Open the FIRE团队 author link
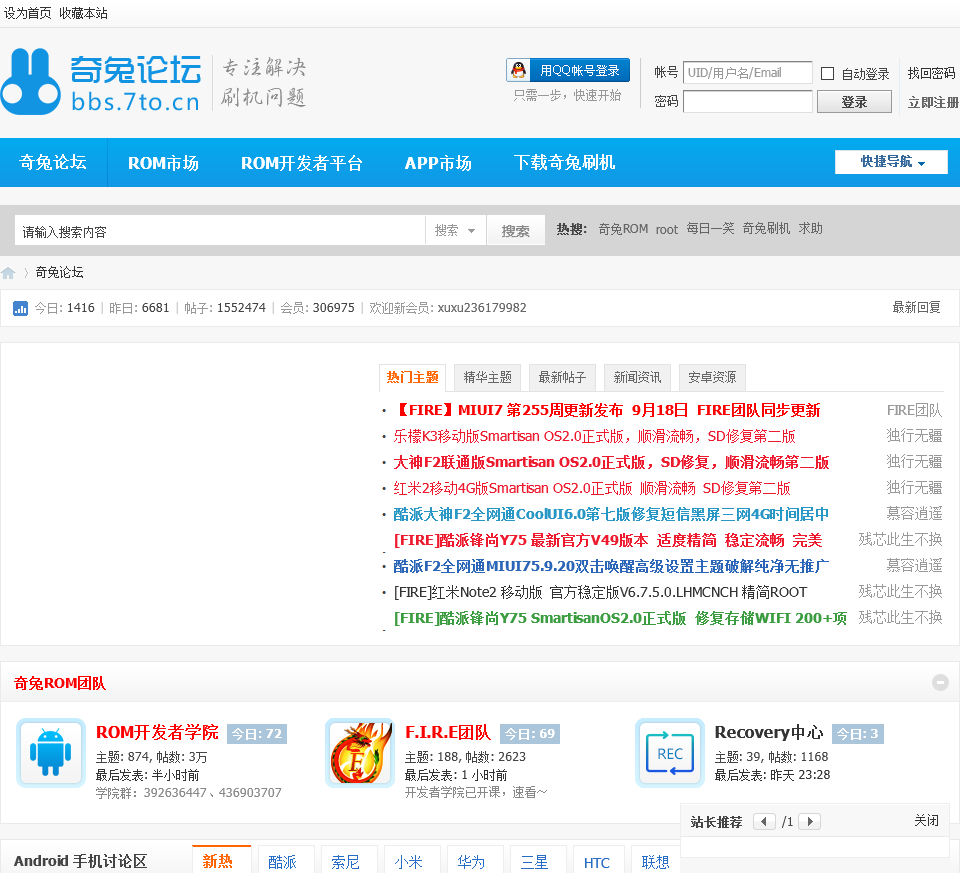Viewport: 960px width, 873px height. (914, 410)
